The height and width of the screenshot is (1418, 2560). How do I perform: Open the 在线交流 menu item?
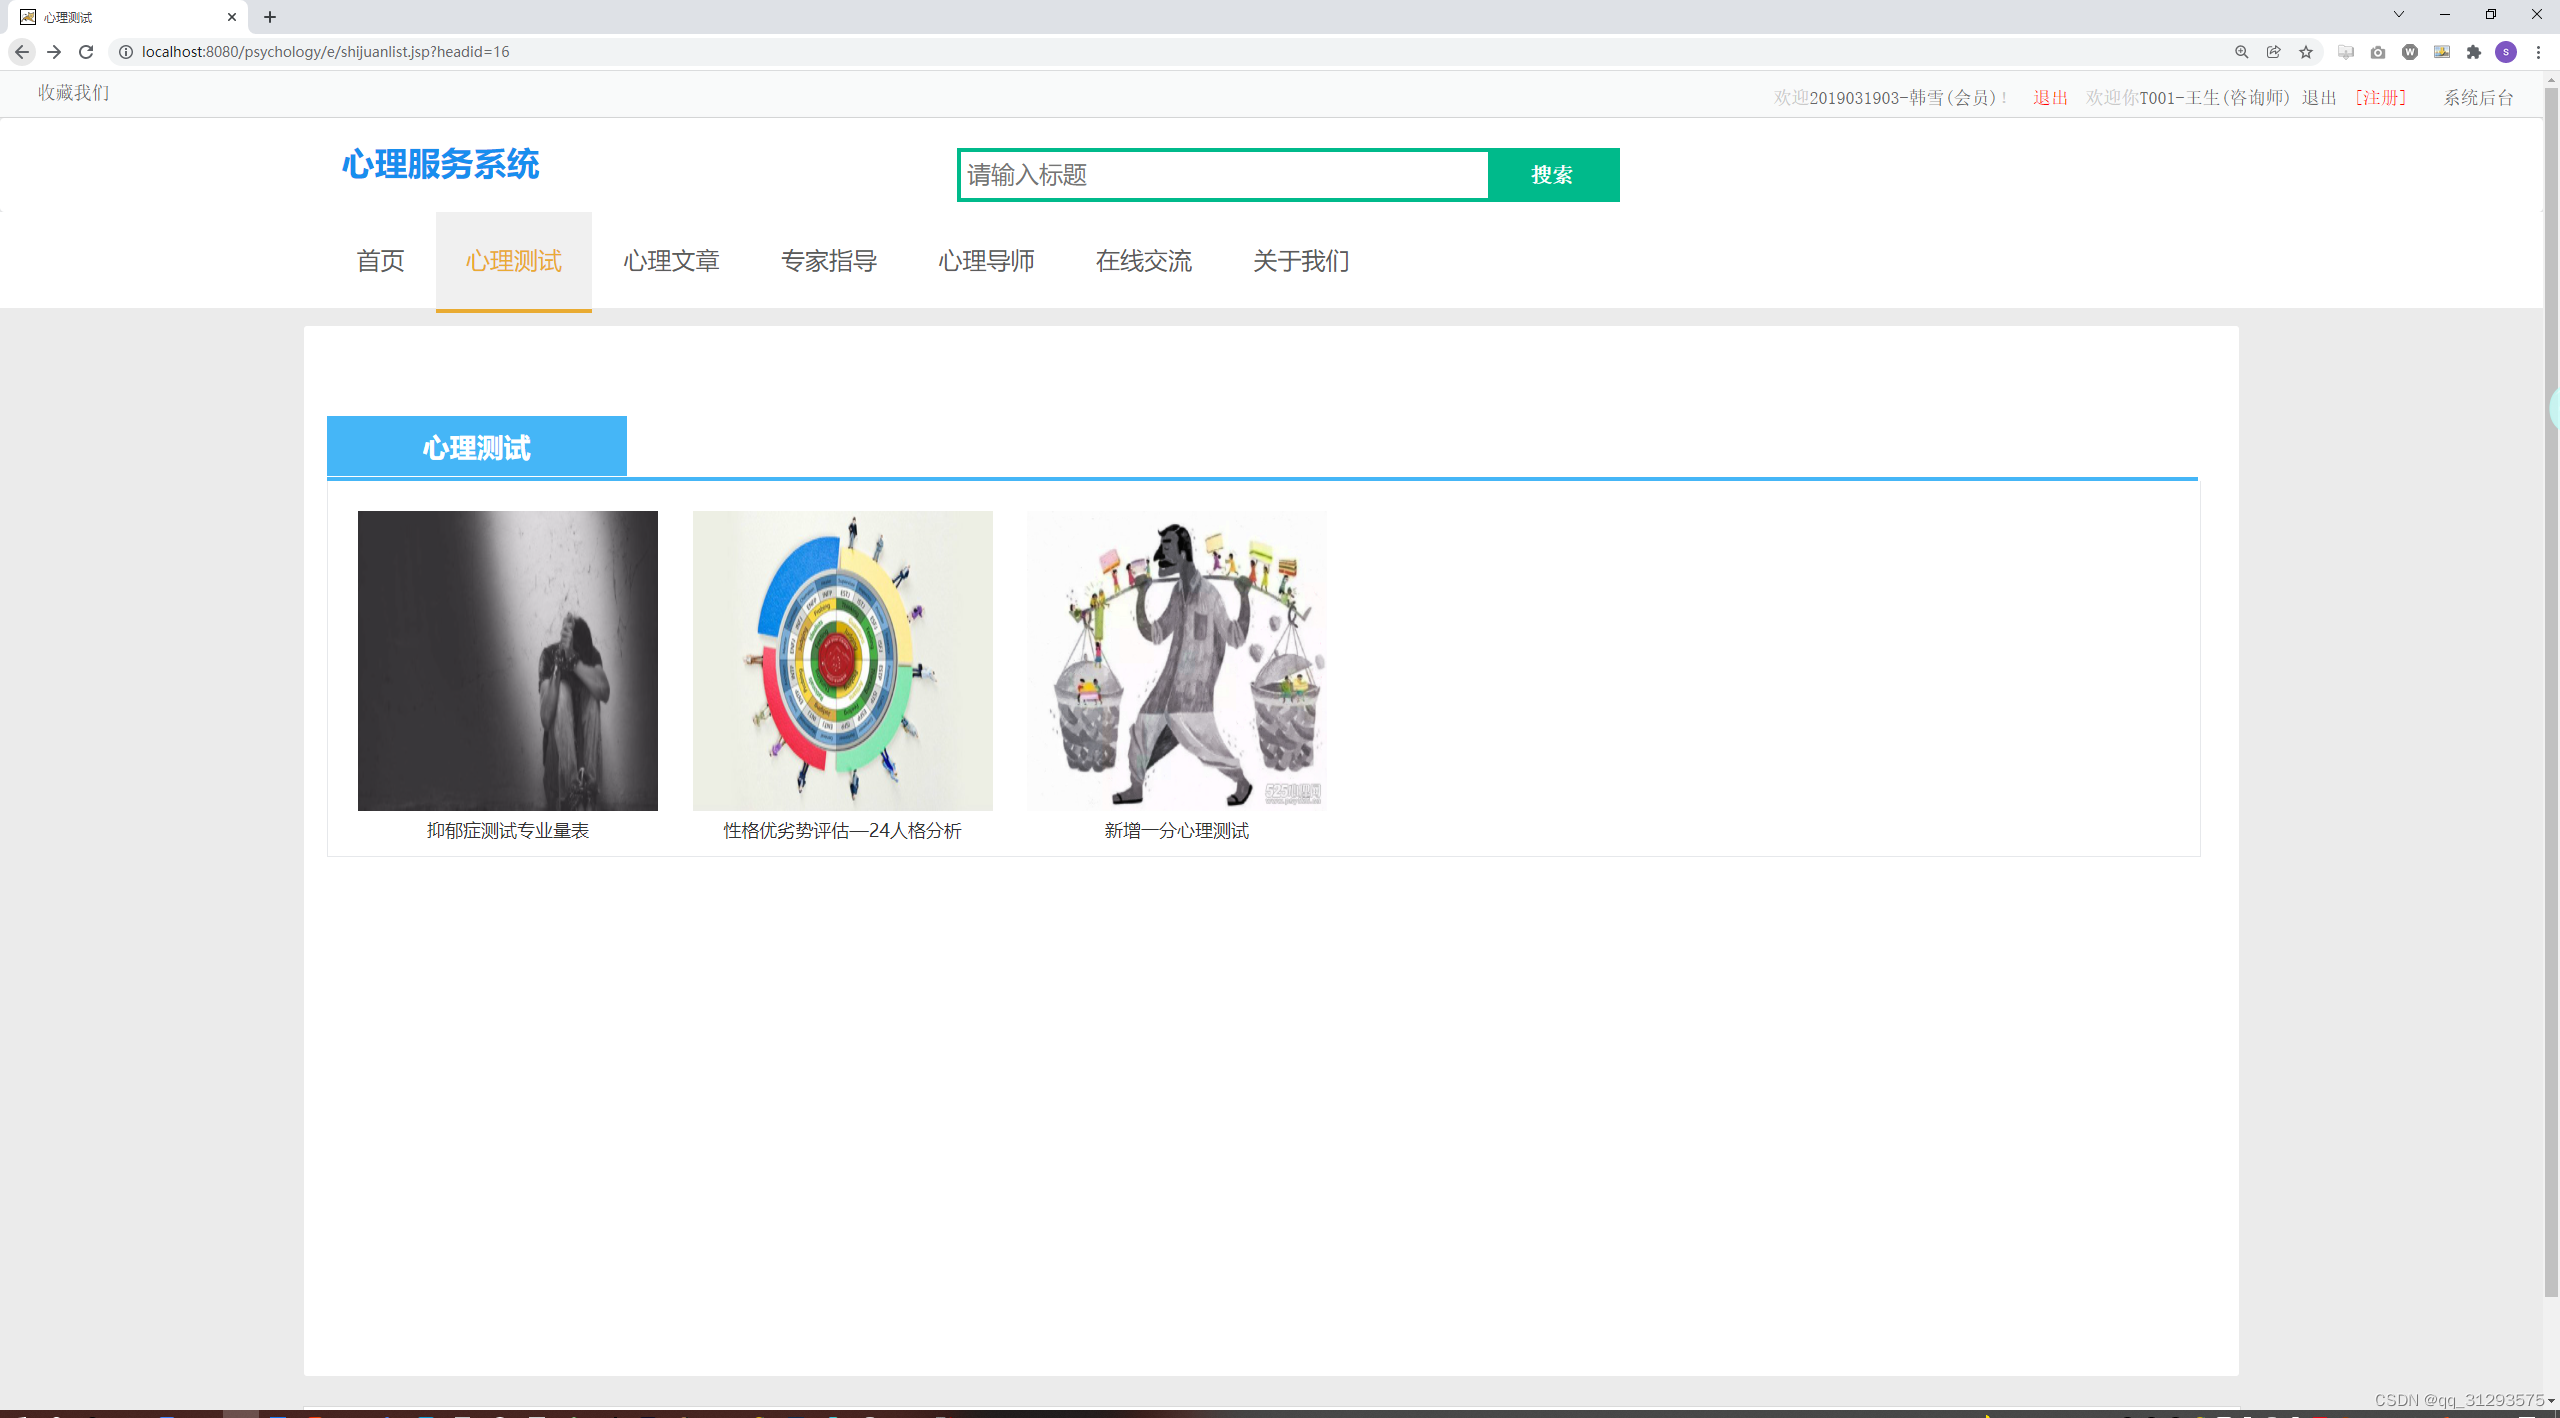[x=1143, y=261]
